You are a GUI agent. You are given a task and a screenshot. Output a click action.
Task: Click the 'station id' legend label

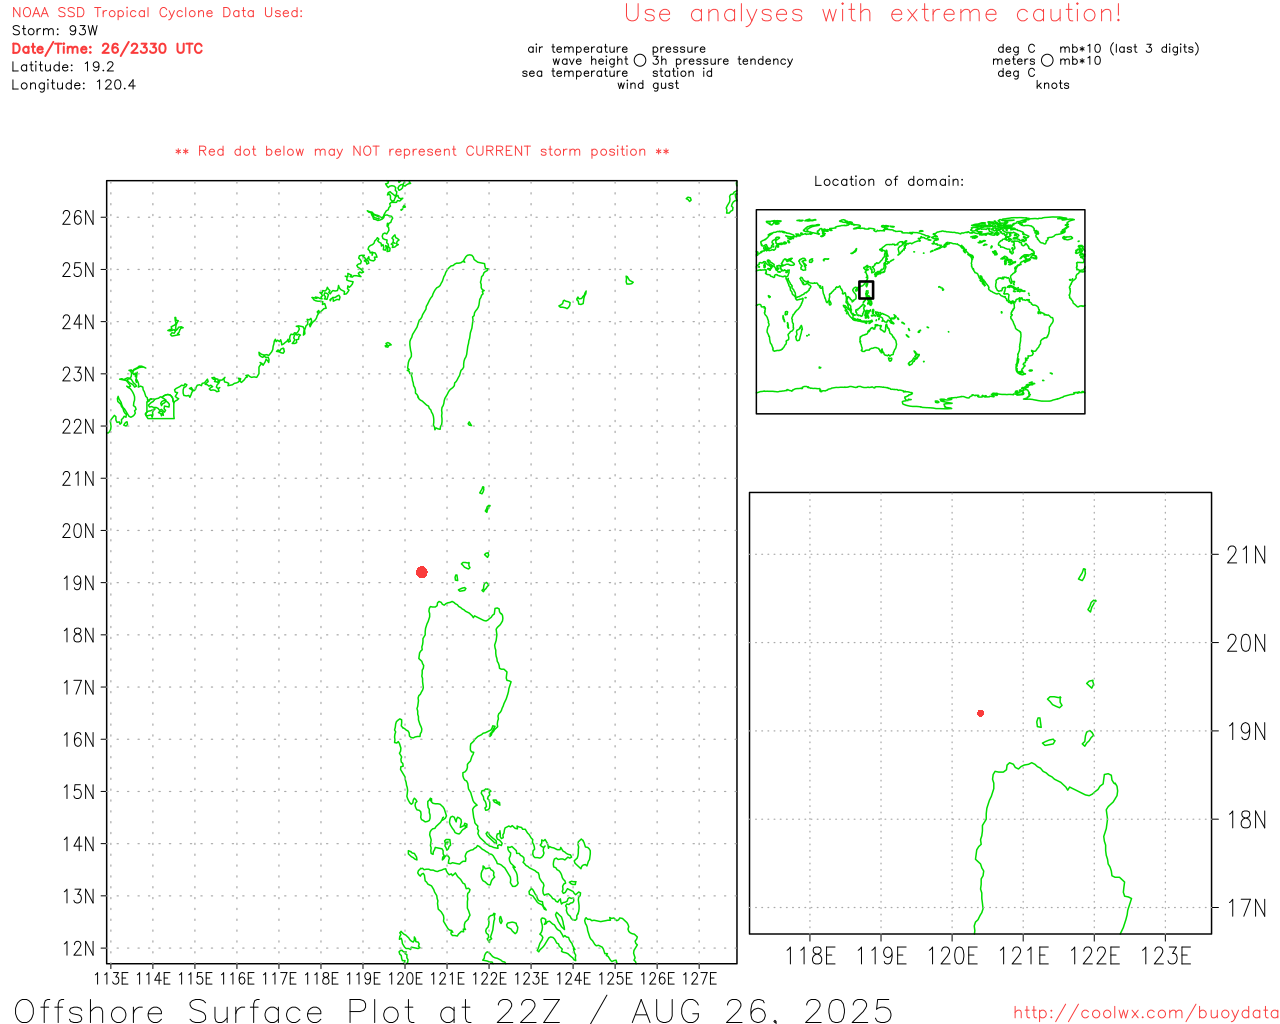(682, 73)
